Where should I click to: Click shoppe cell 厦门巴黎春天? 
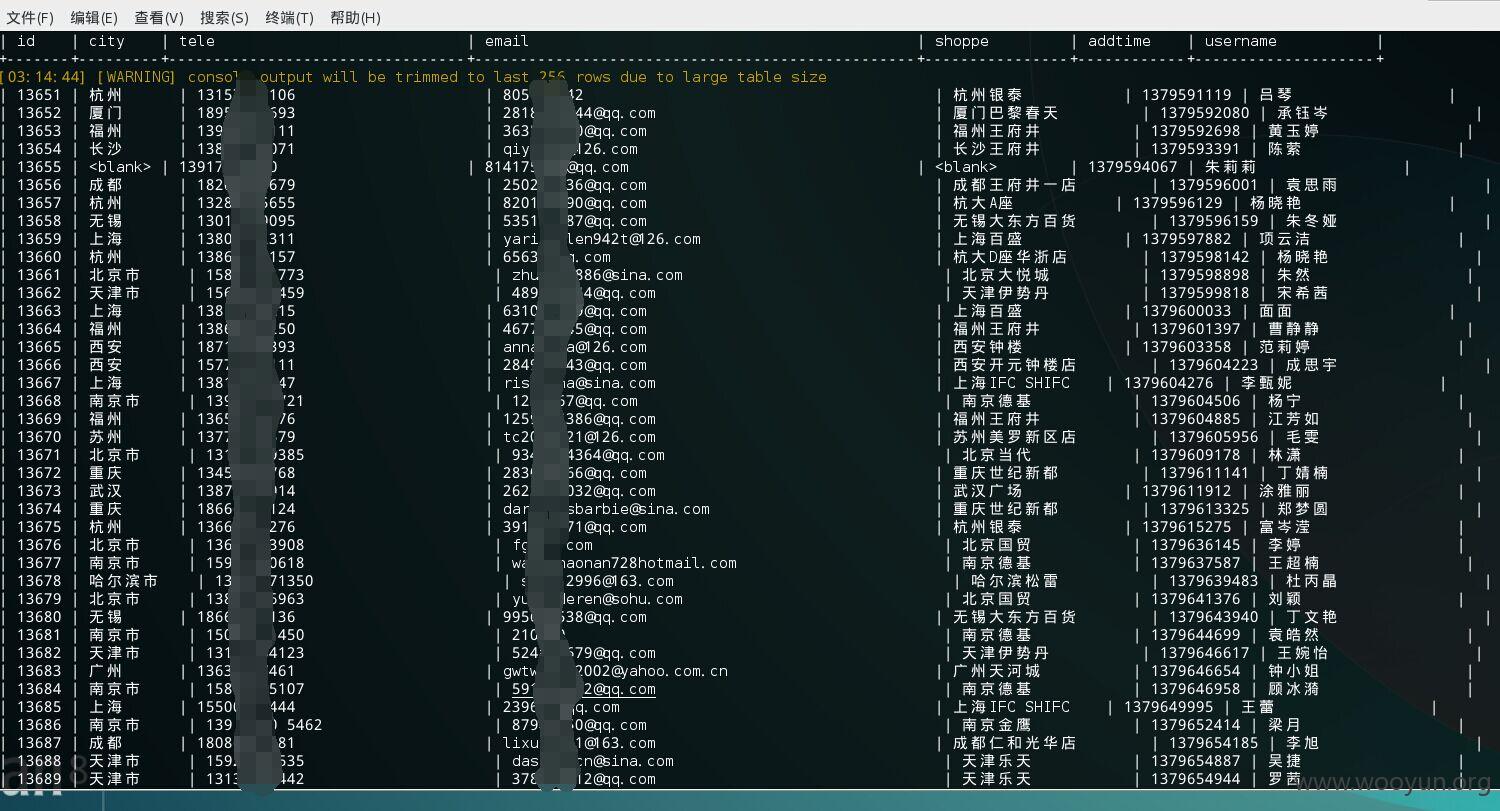point(1006,113)
